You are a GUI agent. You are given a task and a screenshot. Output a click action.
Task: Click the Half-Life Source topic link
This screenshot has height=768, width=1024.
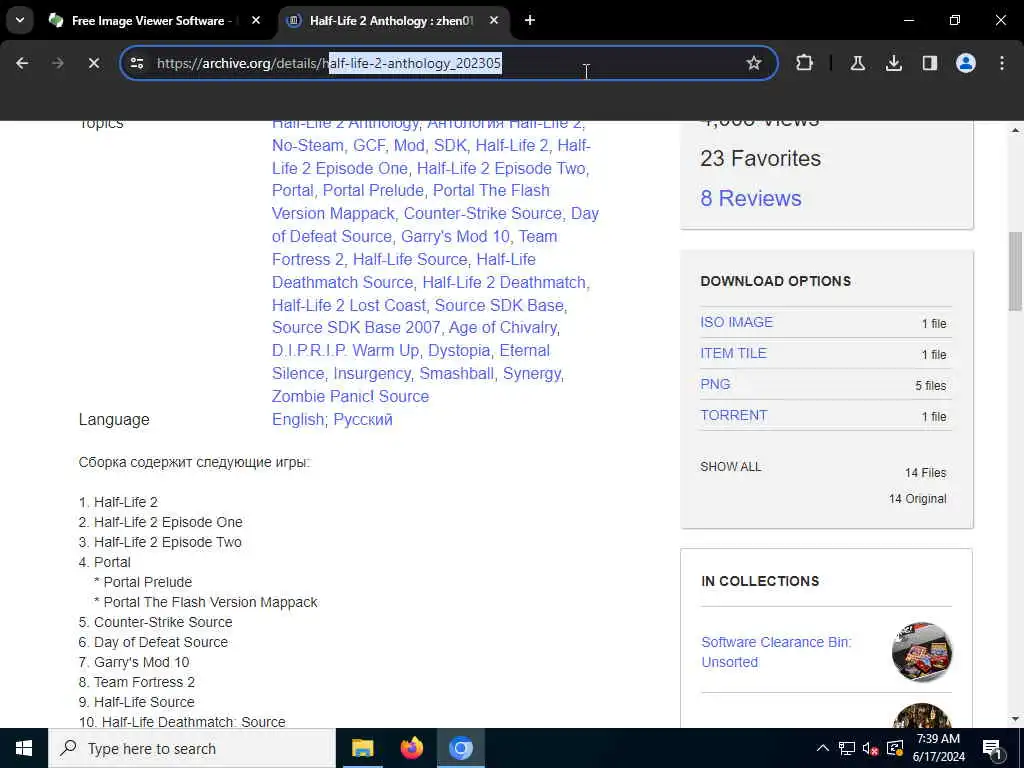pos(410,259)
